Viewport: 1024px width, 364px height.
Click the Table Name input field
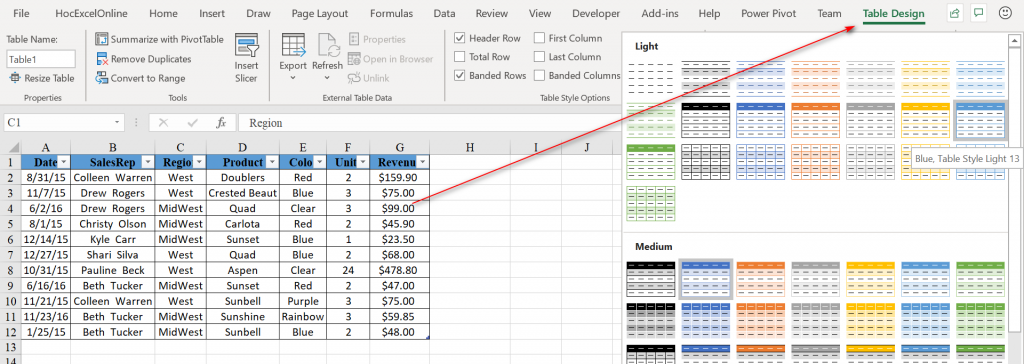pos(41,59)
